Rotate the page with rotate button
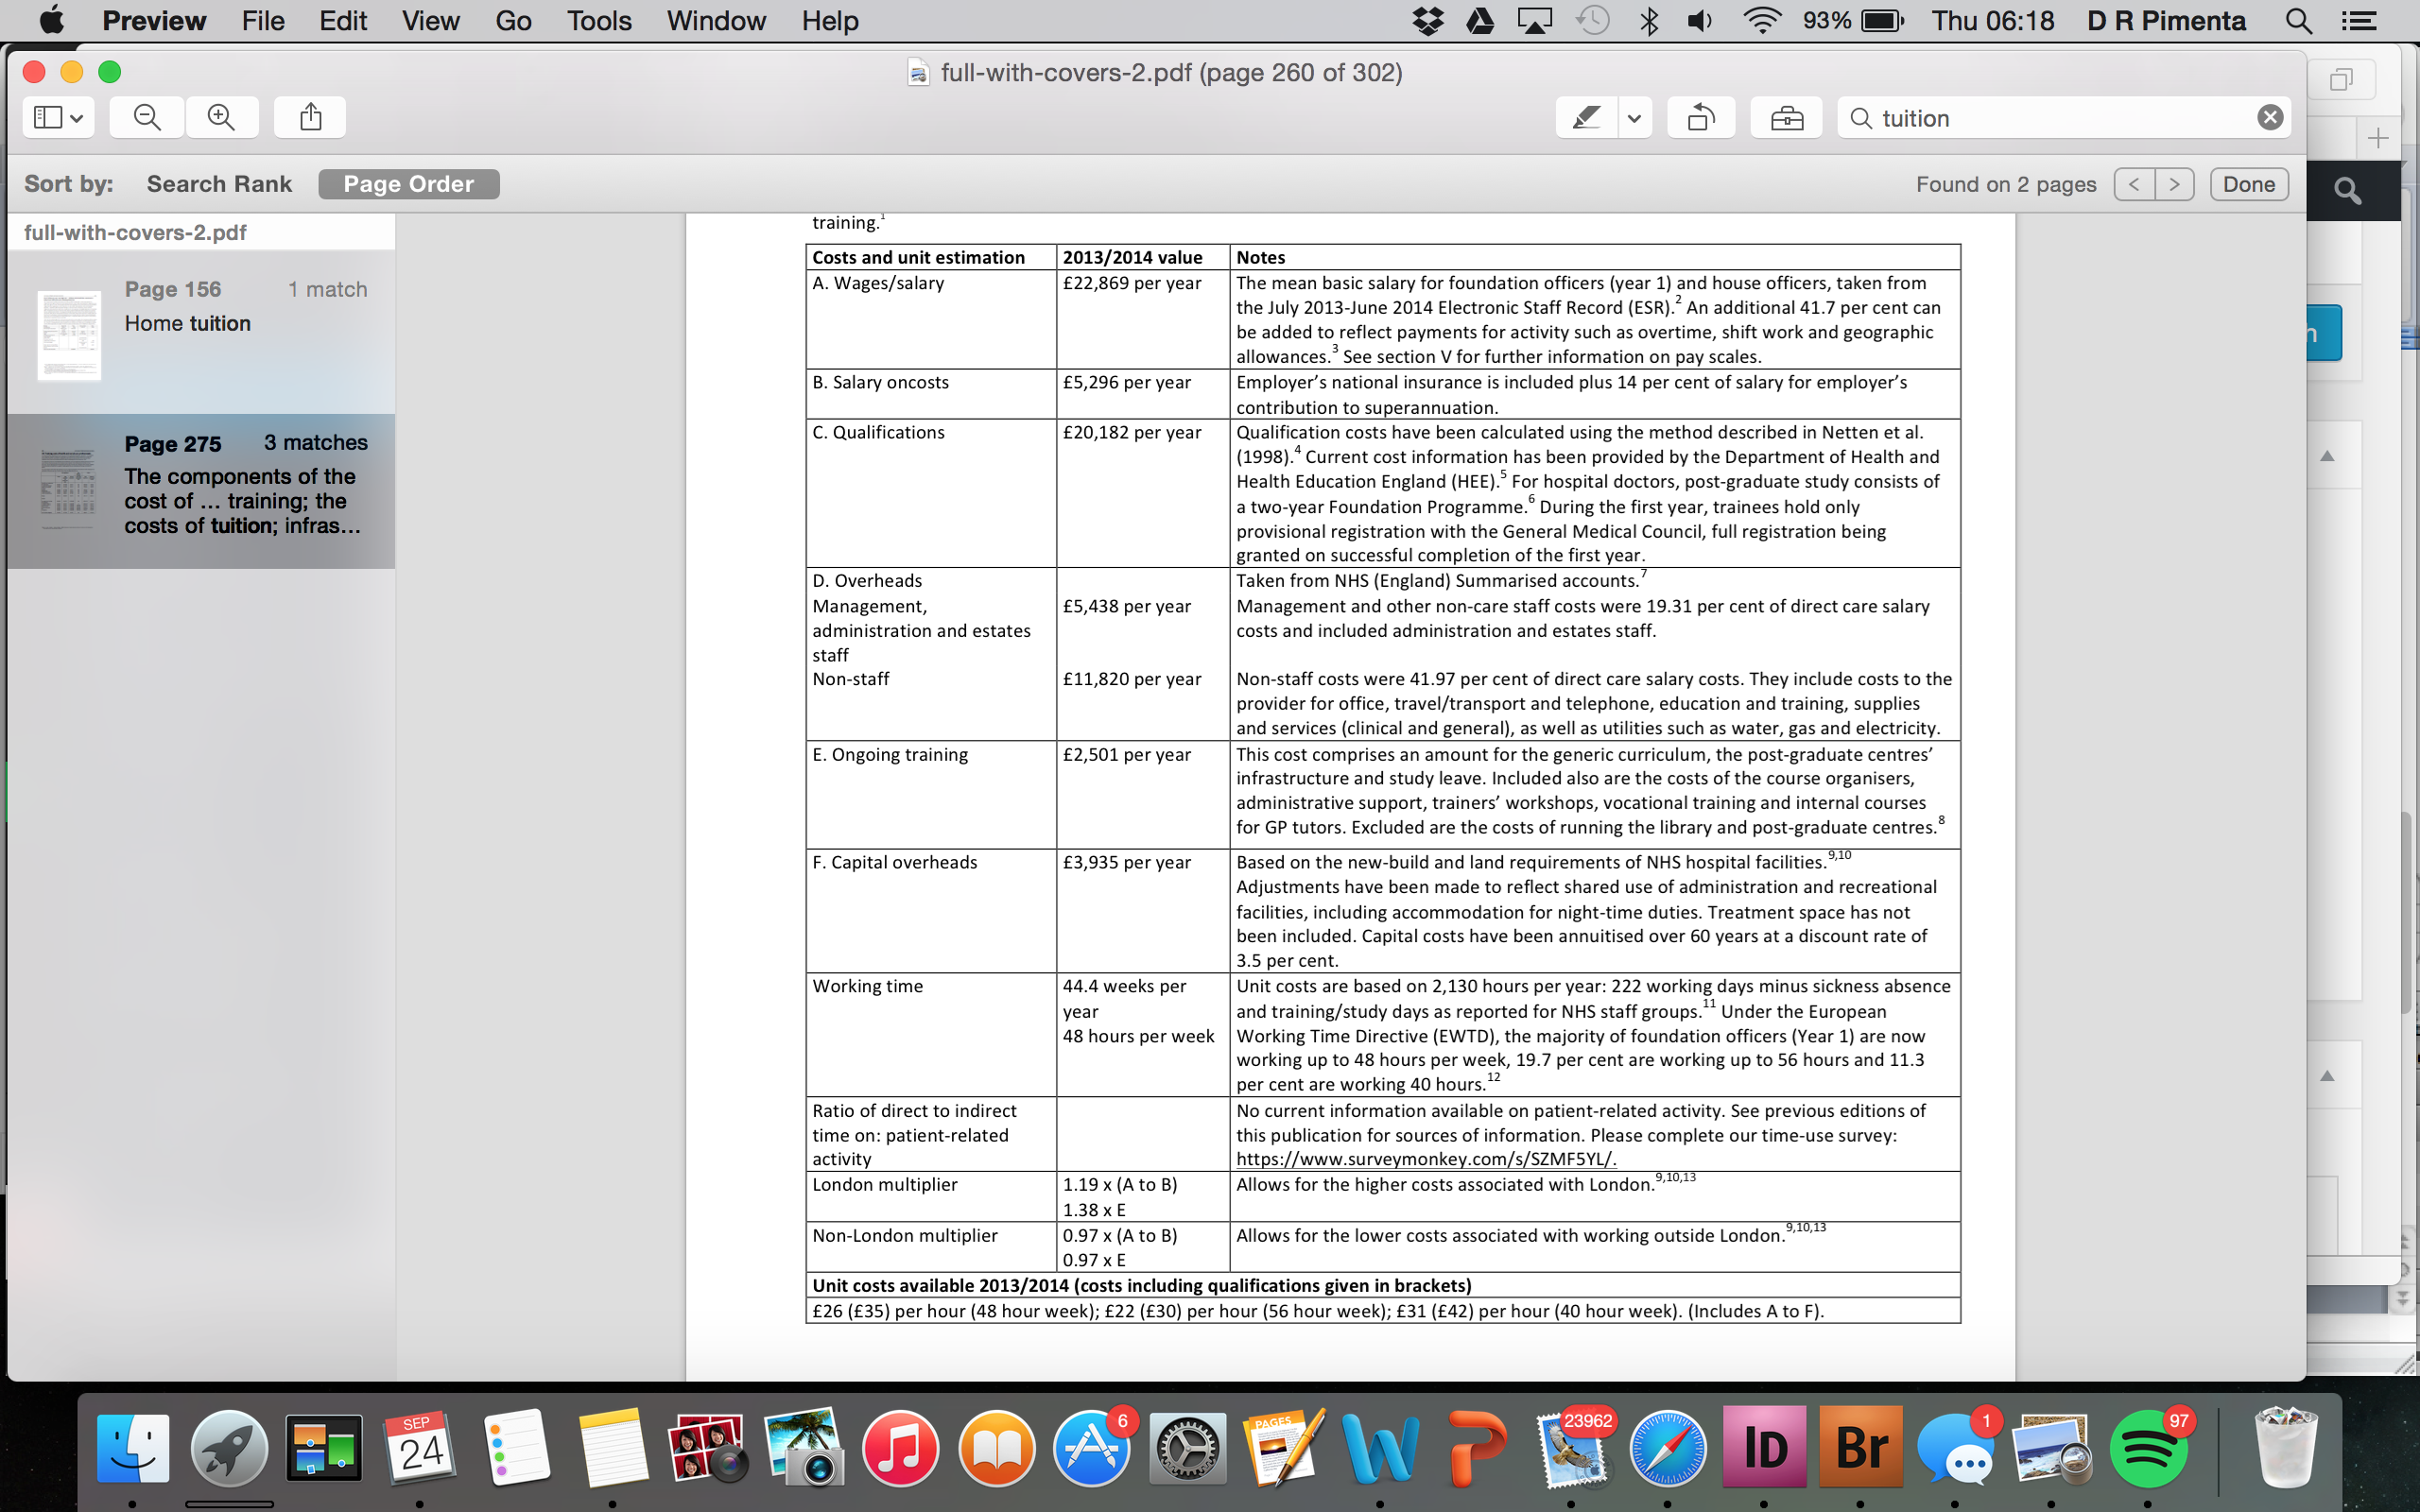Viewport: 2420px width, 1512px height. point(1701,118)
